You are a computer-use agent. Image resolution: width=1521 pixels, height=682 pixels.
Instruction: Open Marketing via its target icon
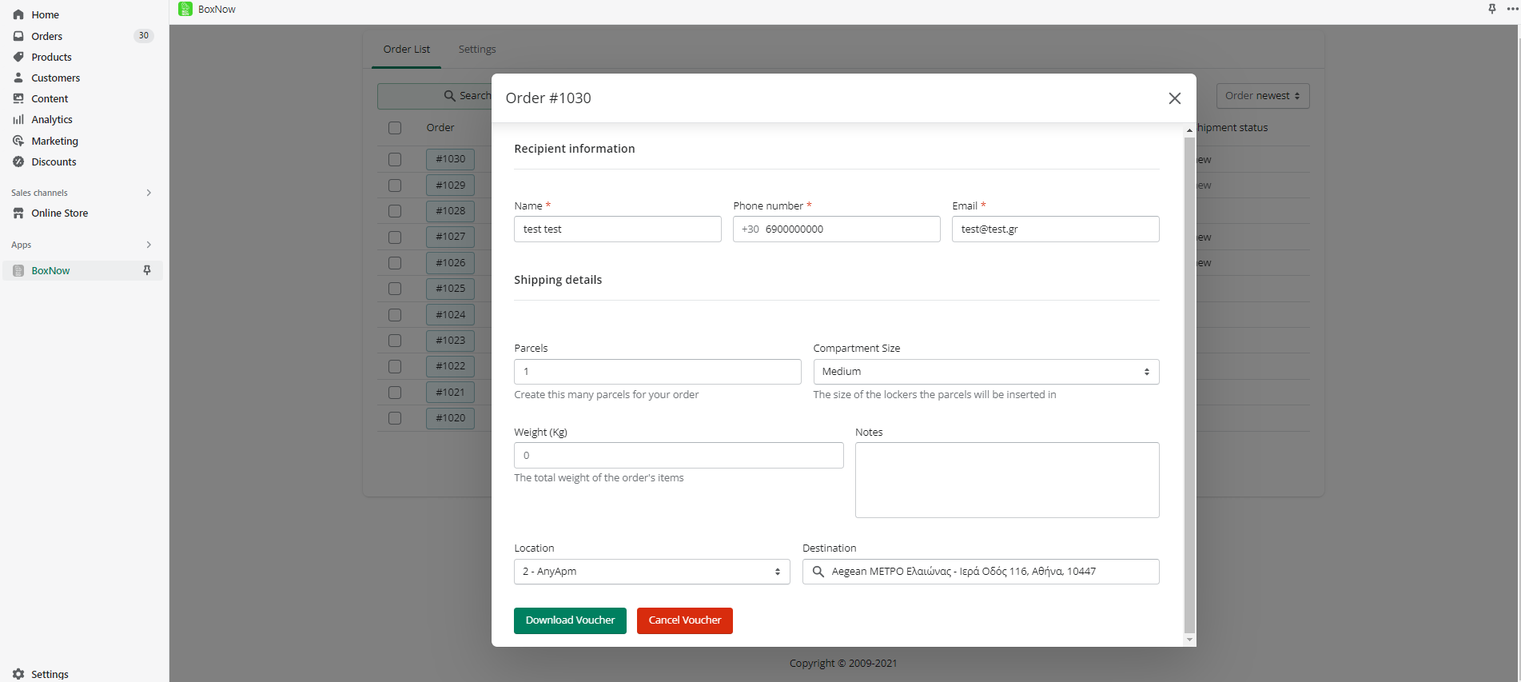click(x=18, y=141)
